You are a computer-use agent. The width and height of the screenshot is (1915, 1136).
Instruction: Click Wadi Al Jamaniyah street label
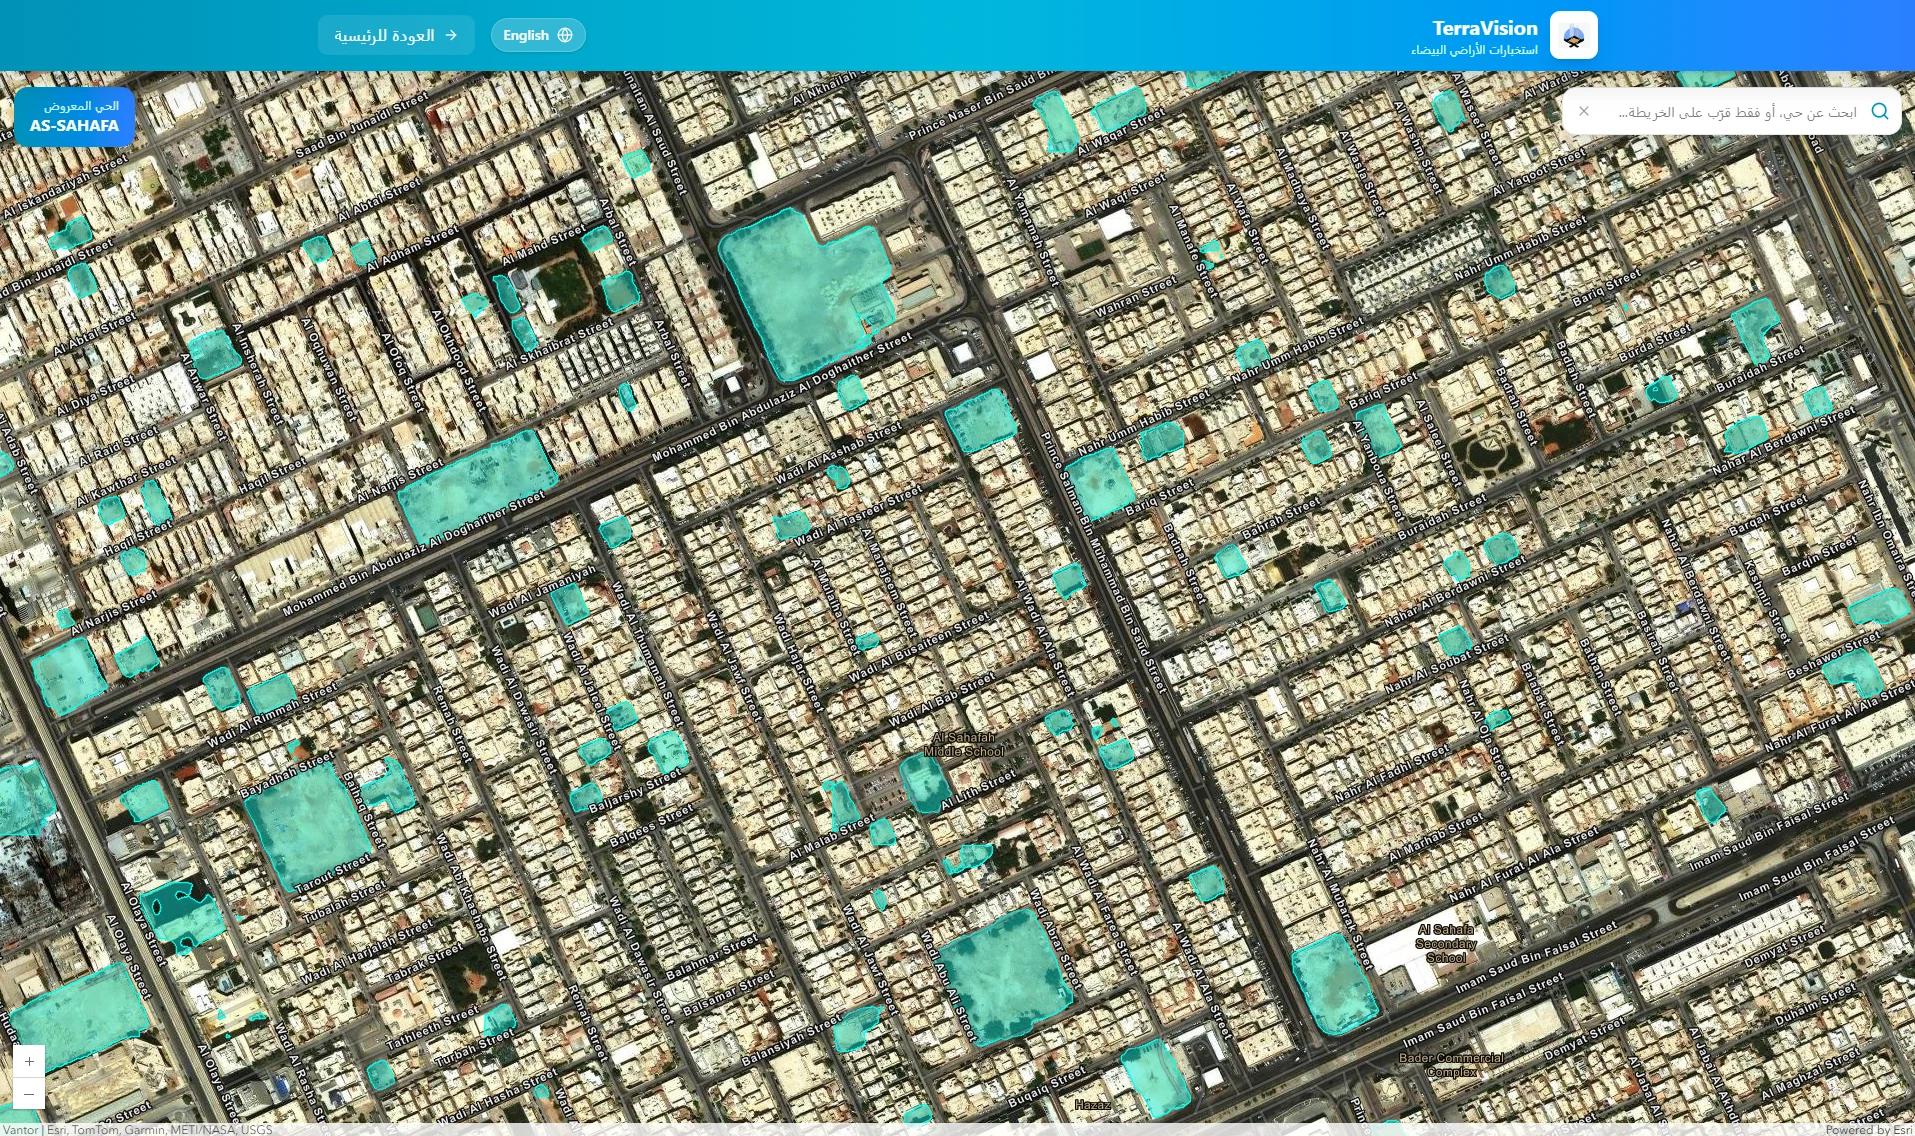click(x=541, y=591)
